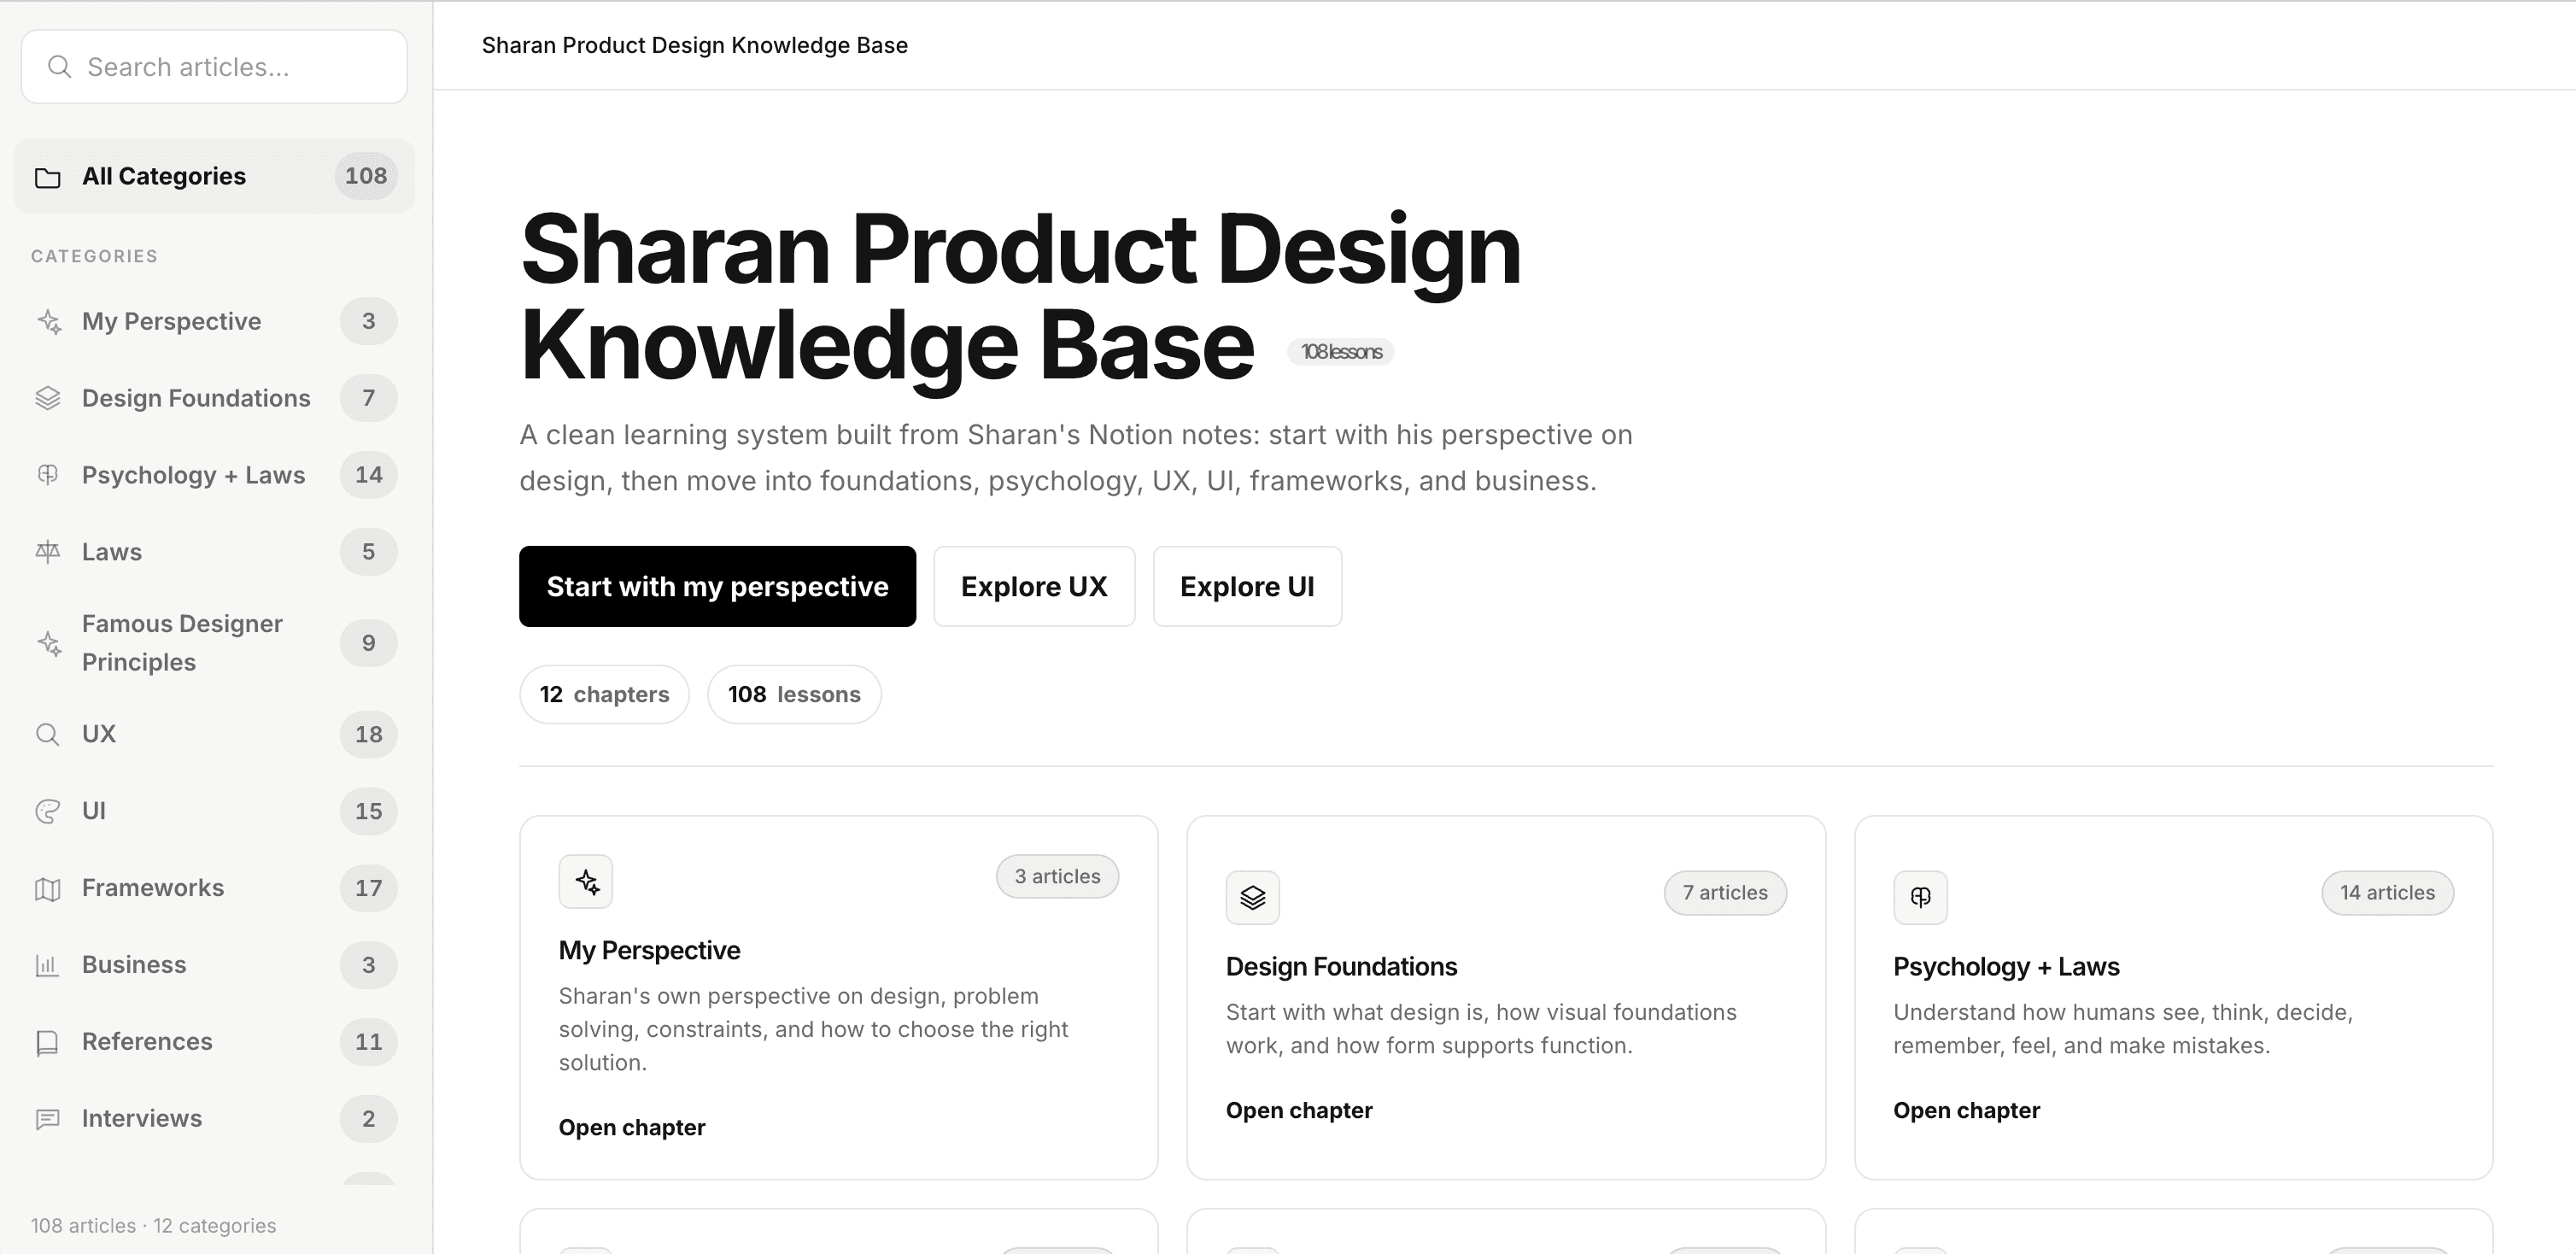Viewport: 2576px width, 1254px height.
Task: Click the bar chart icon beside Business
Action: [48, 965]
